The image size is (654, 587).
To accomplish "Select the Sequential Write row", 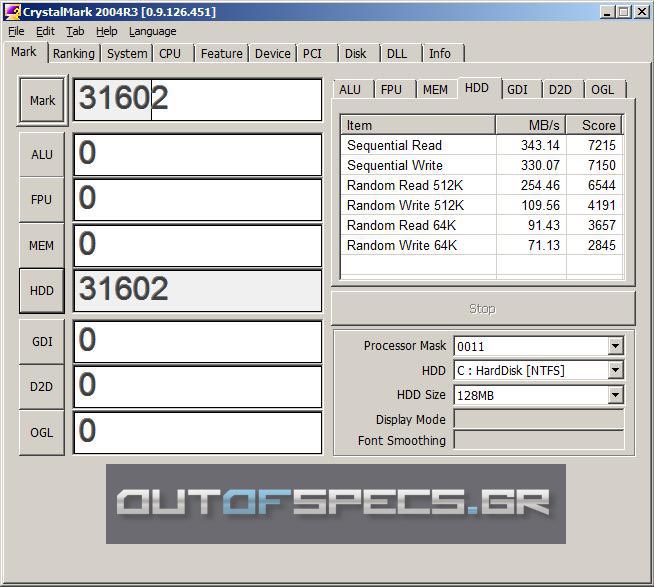I will [482, 165].
